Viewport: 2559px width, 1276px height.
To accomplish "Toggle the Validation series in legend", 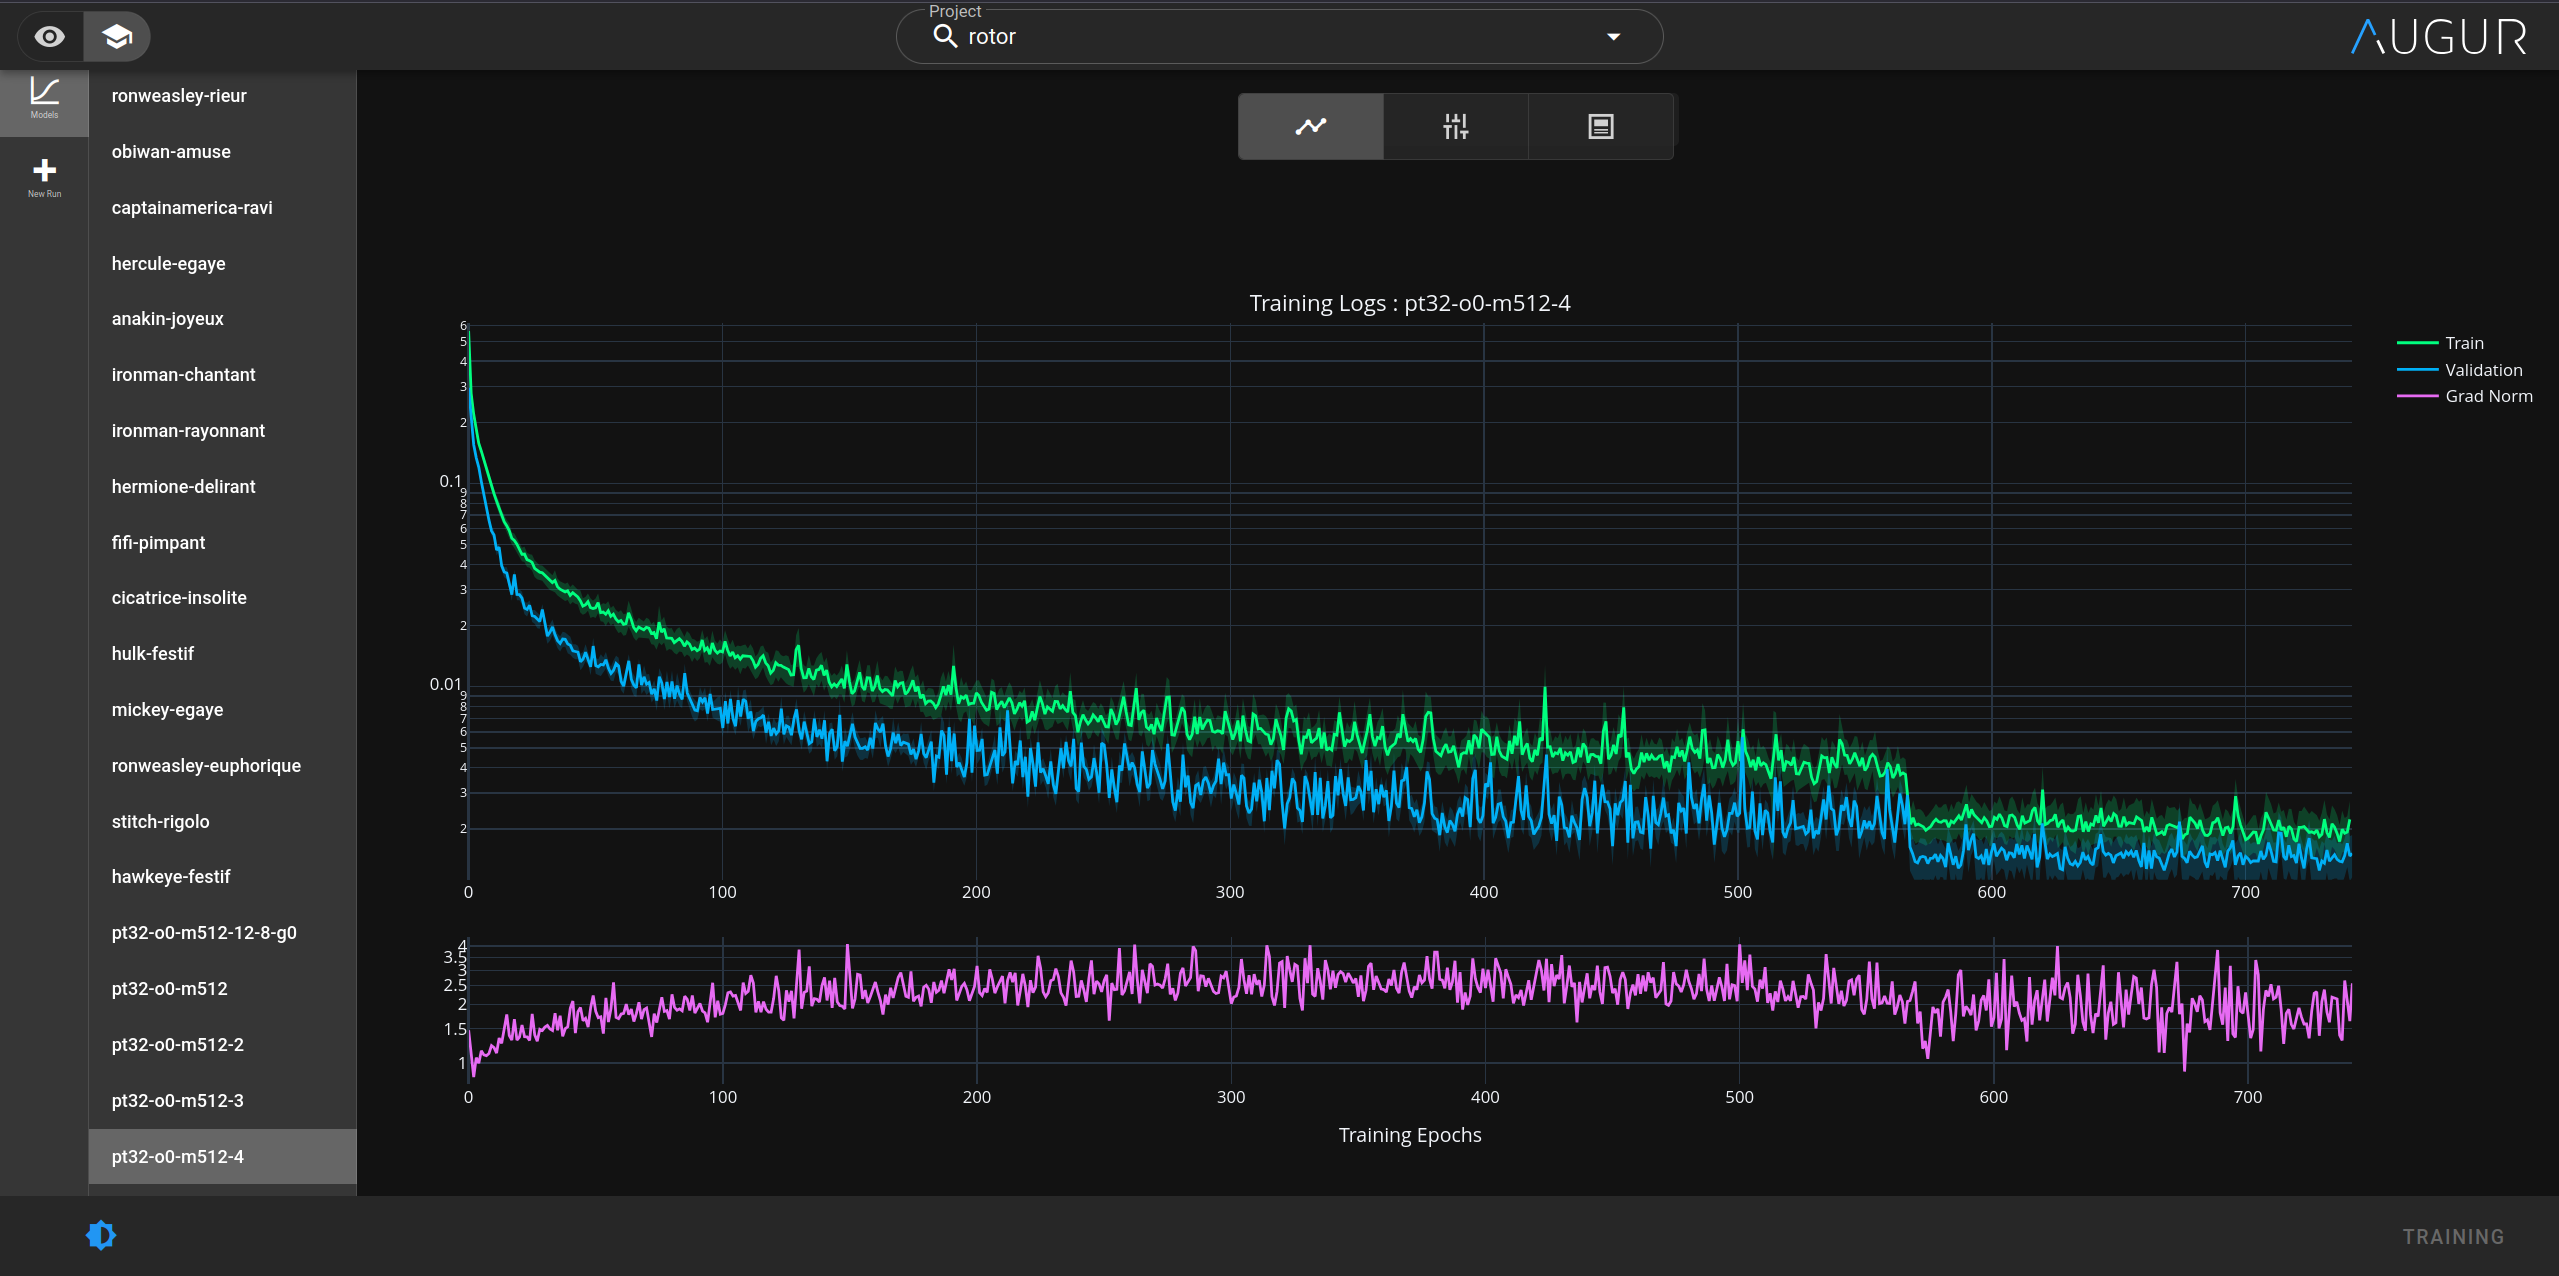I will coord(2482,370).
